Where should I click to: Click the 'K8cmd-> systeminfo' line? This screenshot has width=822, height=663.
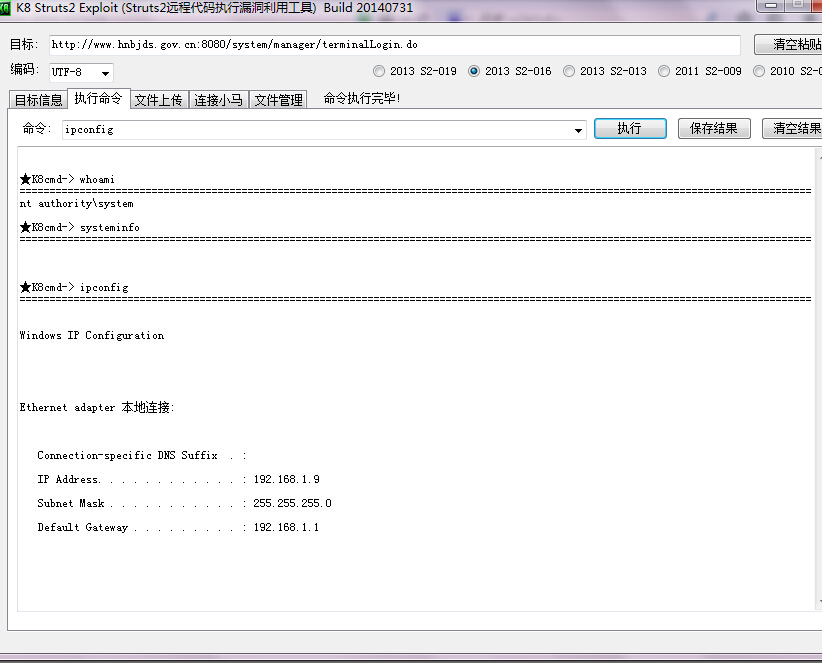pyautogui.click(x=80, y=227)
